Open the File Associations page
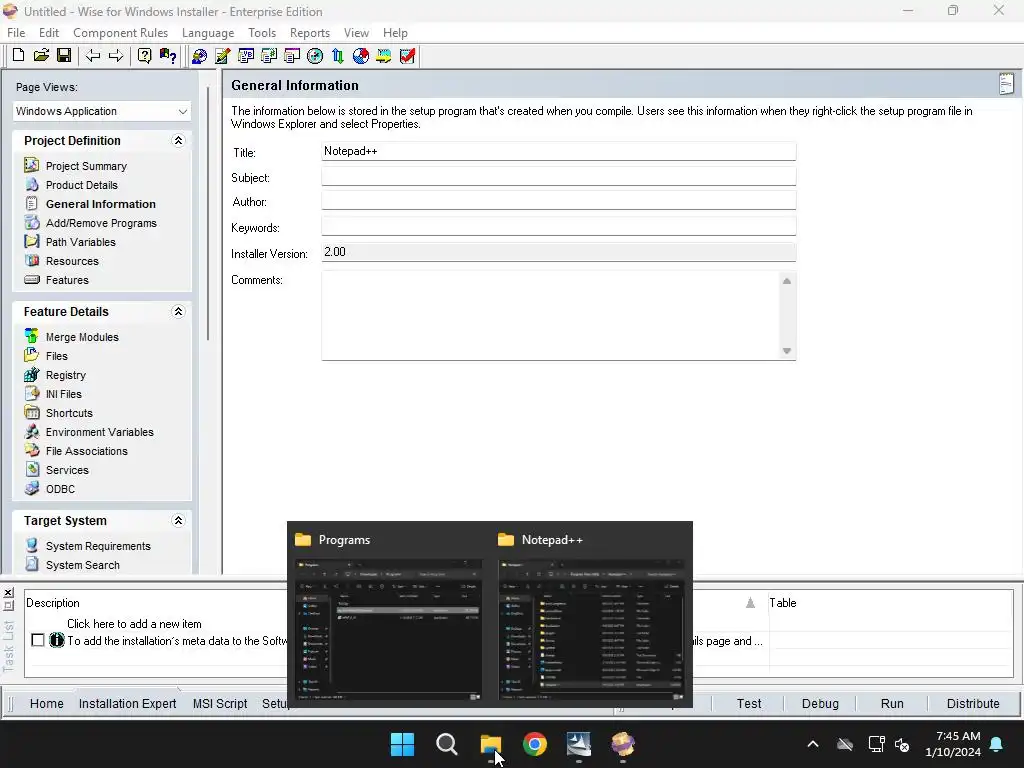Image resolution: width=1024 pixels, height=768 pixels. [x=87, y=451]
